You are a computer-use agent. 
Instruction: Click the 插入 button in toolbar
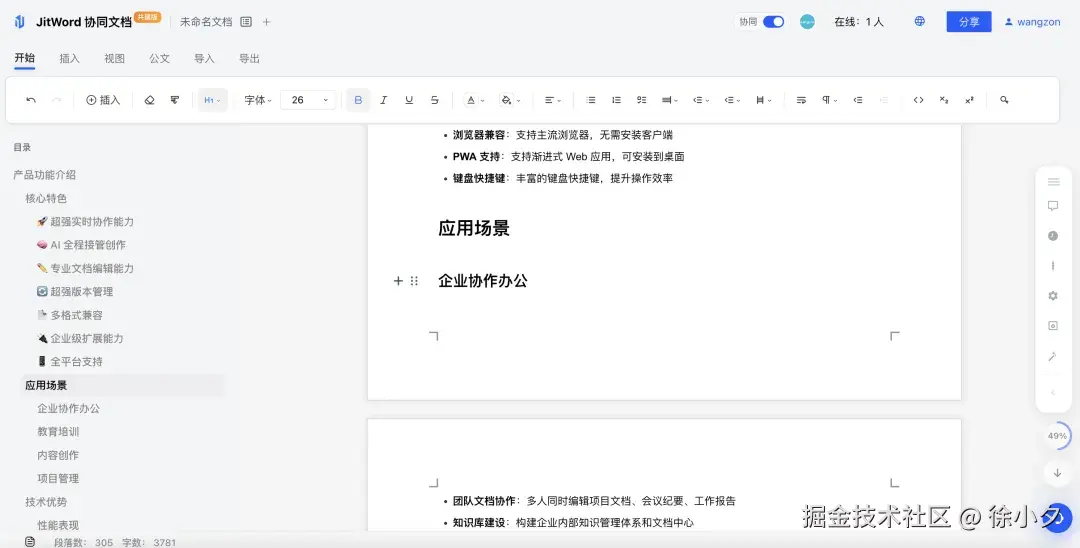(103, 100)
